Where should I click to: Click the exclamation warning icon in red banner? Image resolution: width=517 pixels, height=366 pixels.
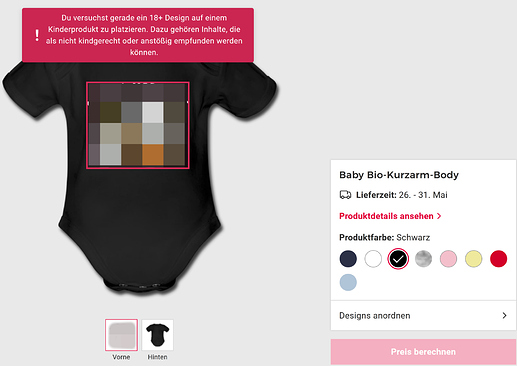tap(37, 35)
